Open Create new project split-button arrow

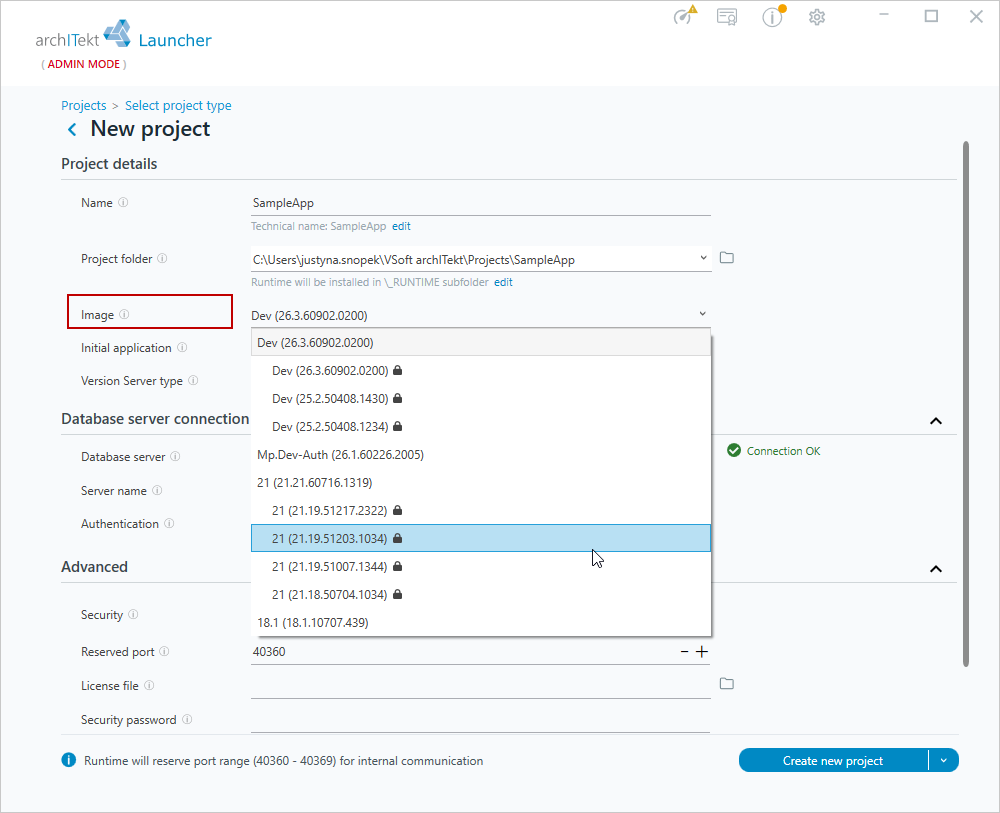(944, 760)
